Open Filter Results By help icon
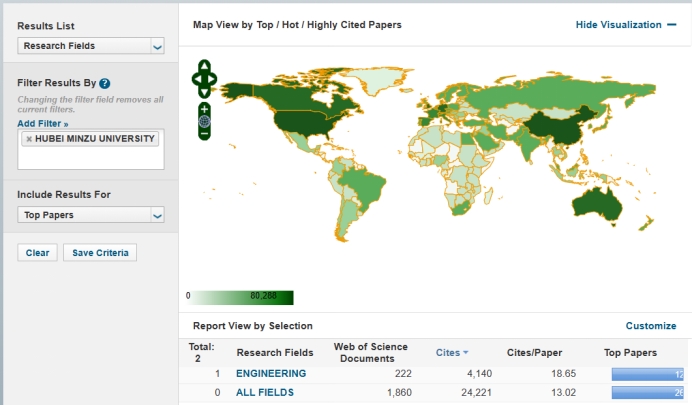 click(x=104, y=83)
